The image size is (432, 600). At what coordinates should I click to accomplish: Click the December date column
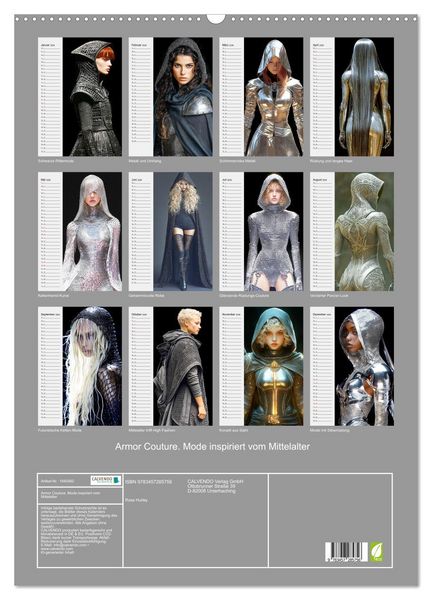[322, 366]
